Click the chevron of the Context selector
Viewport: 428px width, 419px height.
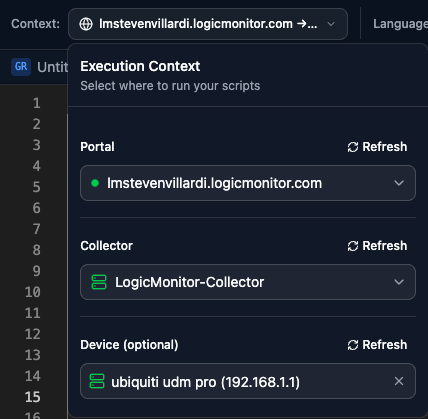(331, 24)
